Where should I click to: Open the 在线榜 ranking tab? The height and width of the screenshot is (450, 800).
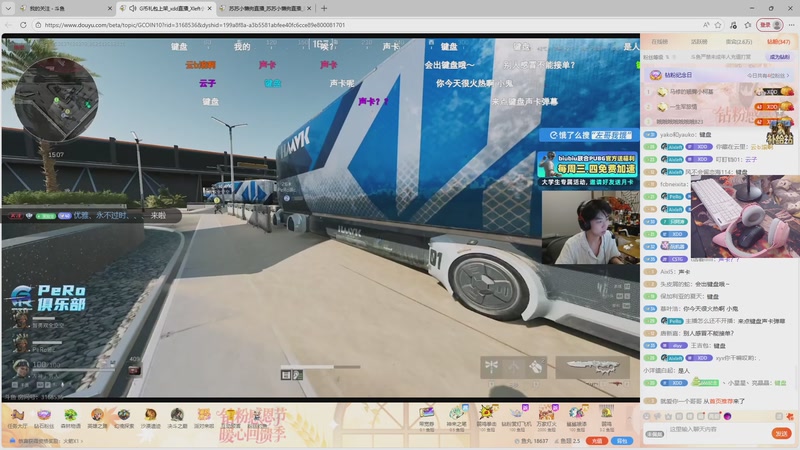point(660,41)
